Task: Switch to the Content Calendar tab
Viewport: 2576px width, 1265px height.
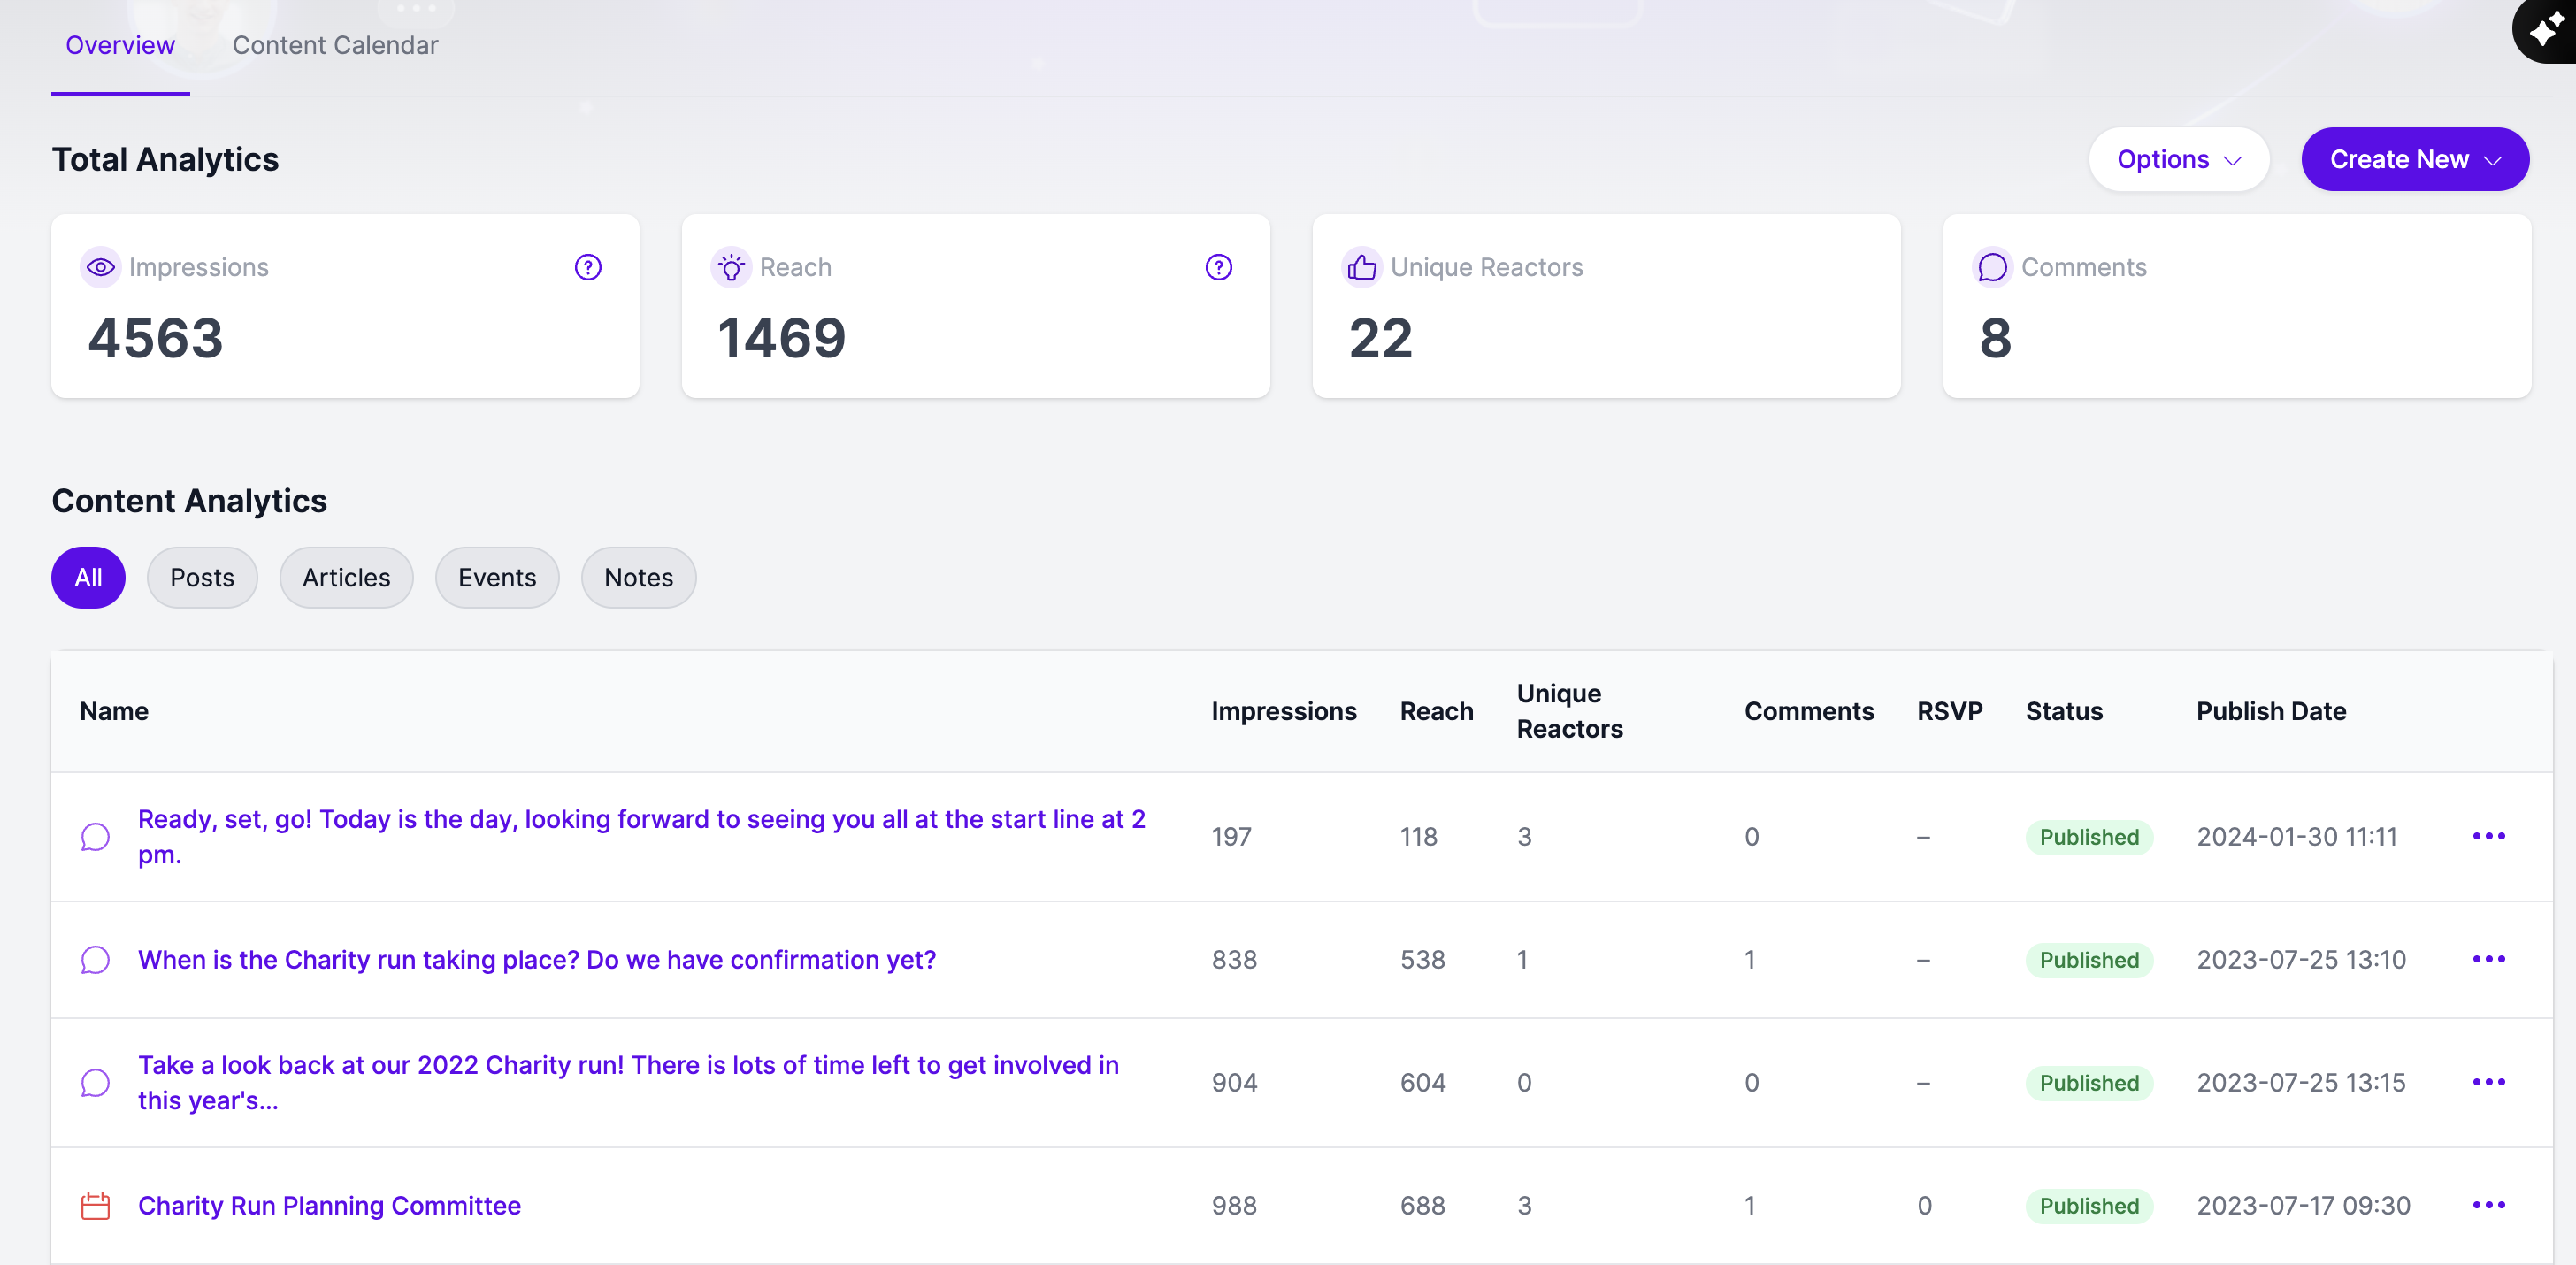Action: 335,45
